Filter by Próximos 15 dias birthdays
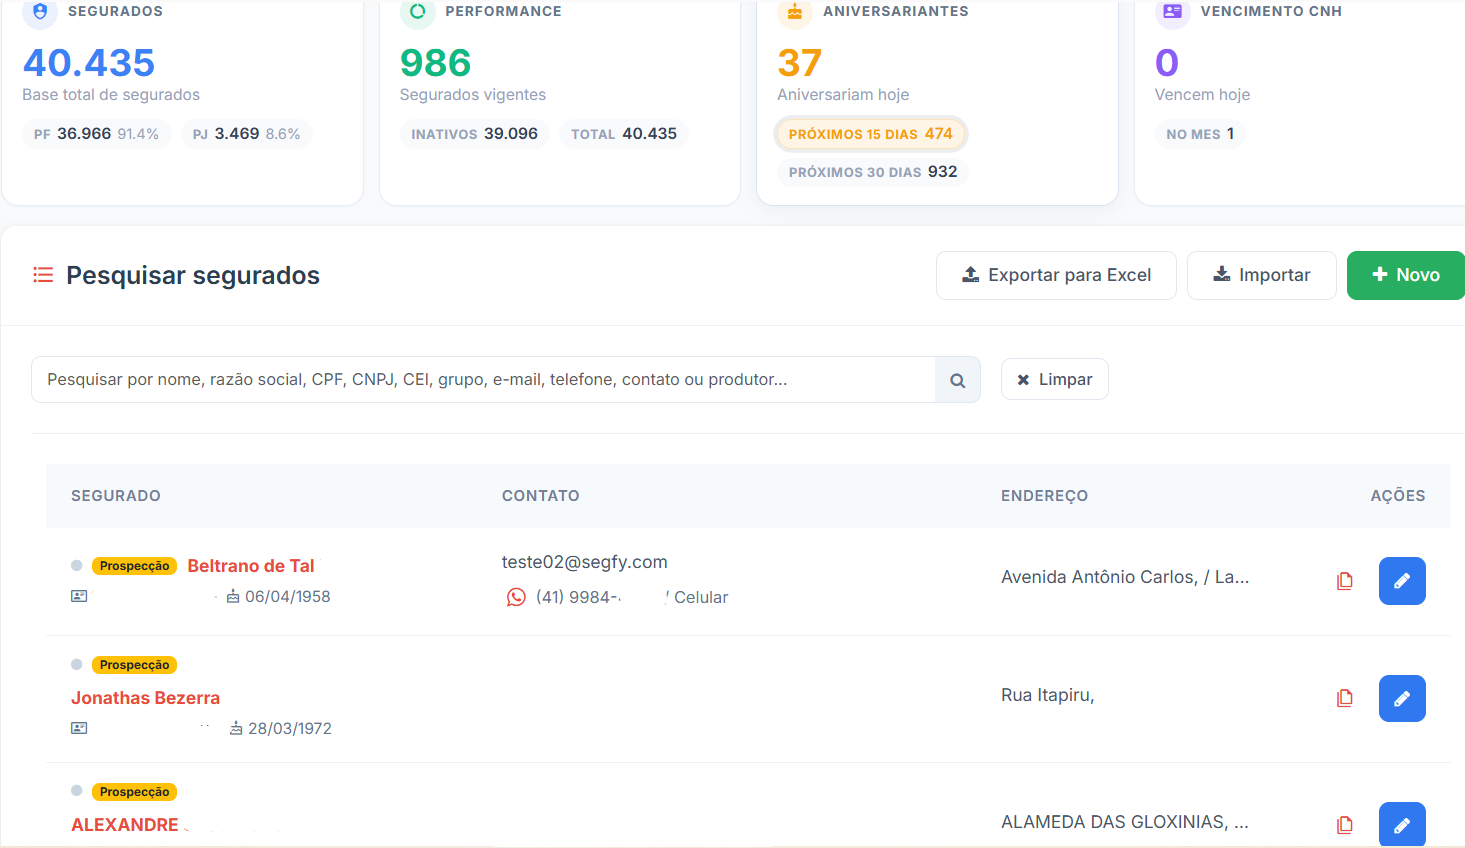The width and height of the screenshot is (1465, 848). (x=870, y=134)
